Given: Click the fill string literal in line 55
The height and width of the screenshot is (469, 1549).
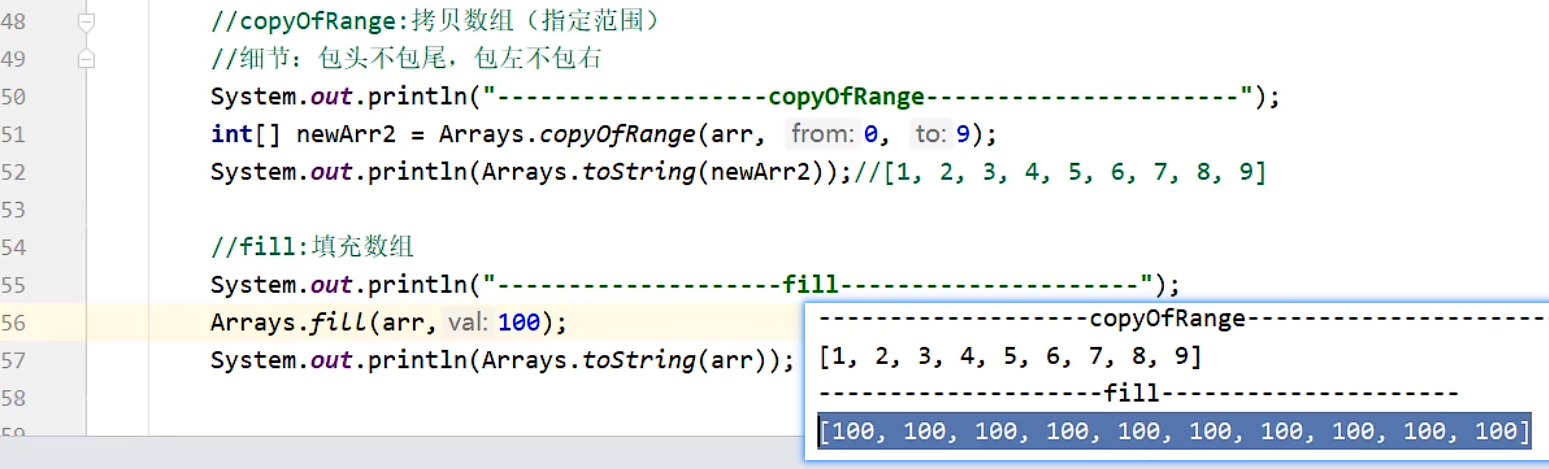Looking at the screenshot, I should click(x=818, y=285).
